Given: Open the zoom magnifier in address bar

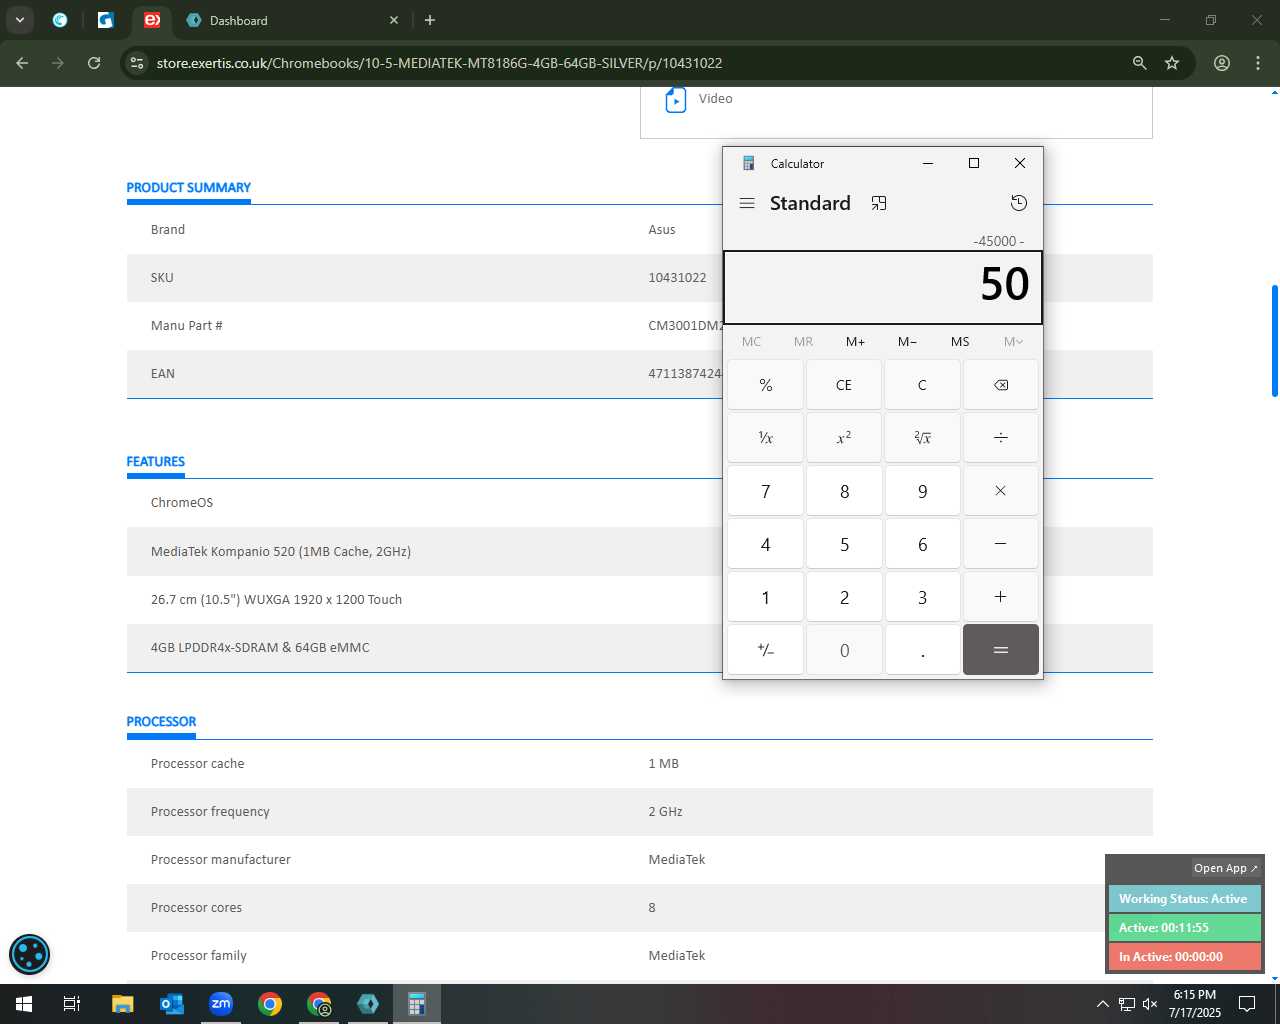Looking at the screenshot, I should [1139, 63].
